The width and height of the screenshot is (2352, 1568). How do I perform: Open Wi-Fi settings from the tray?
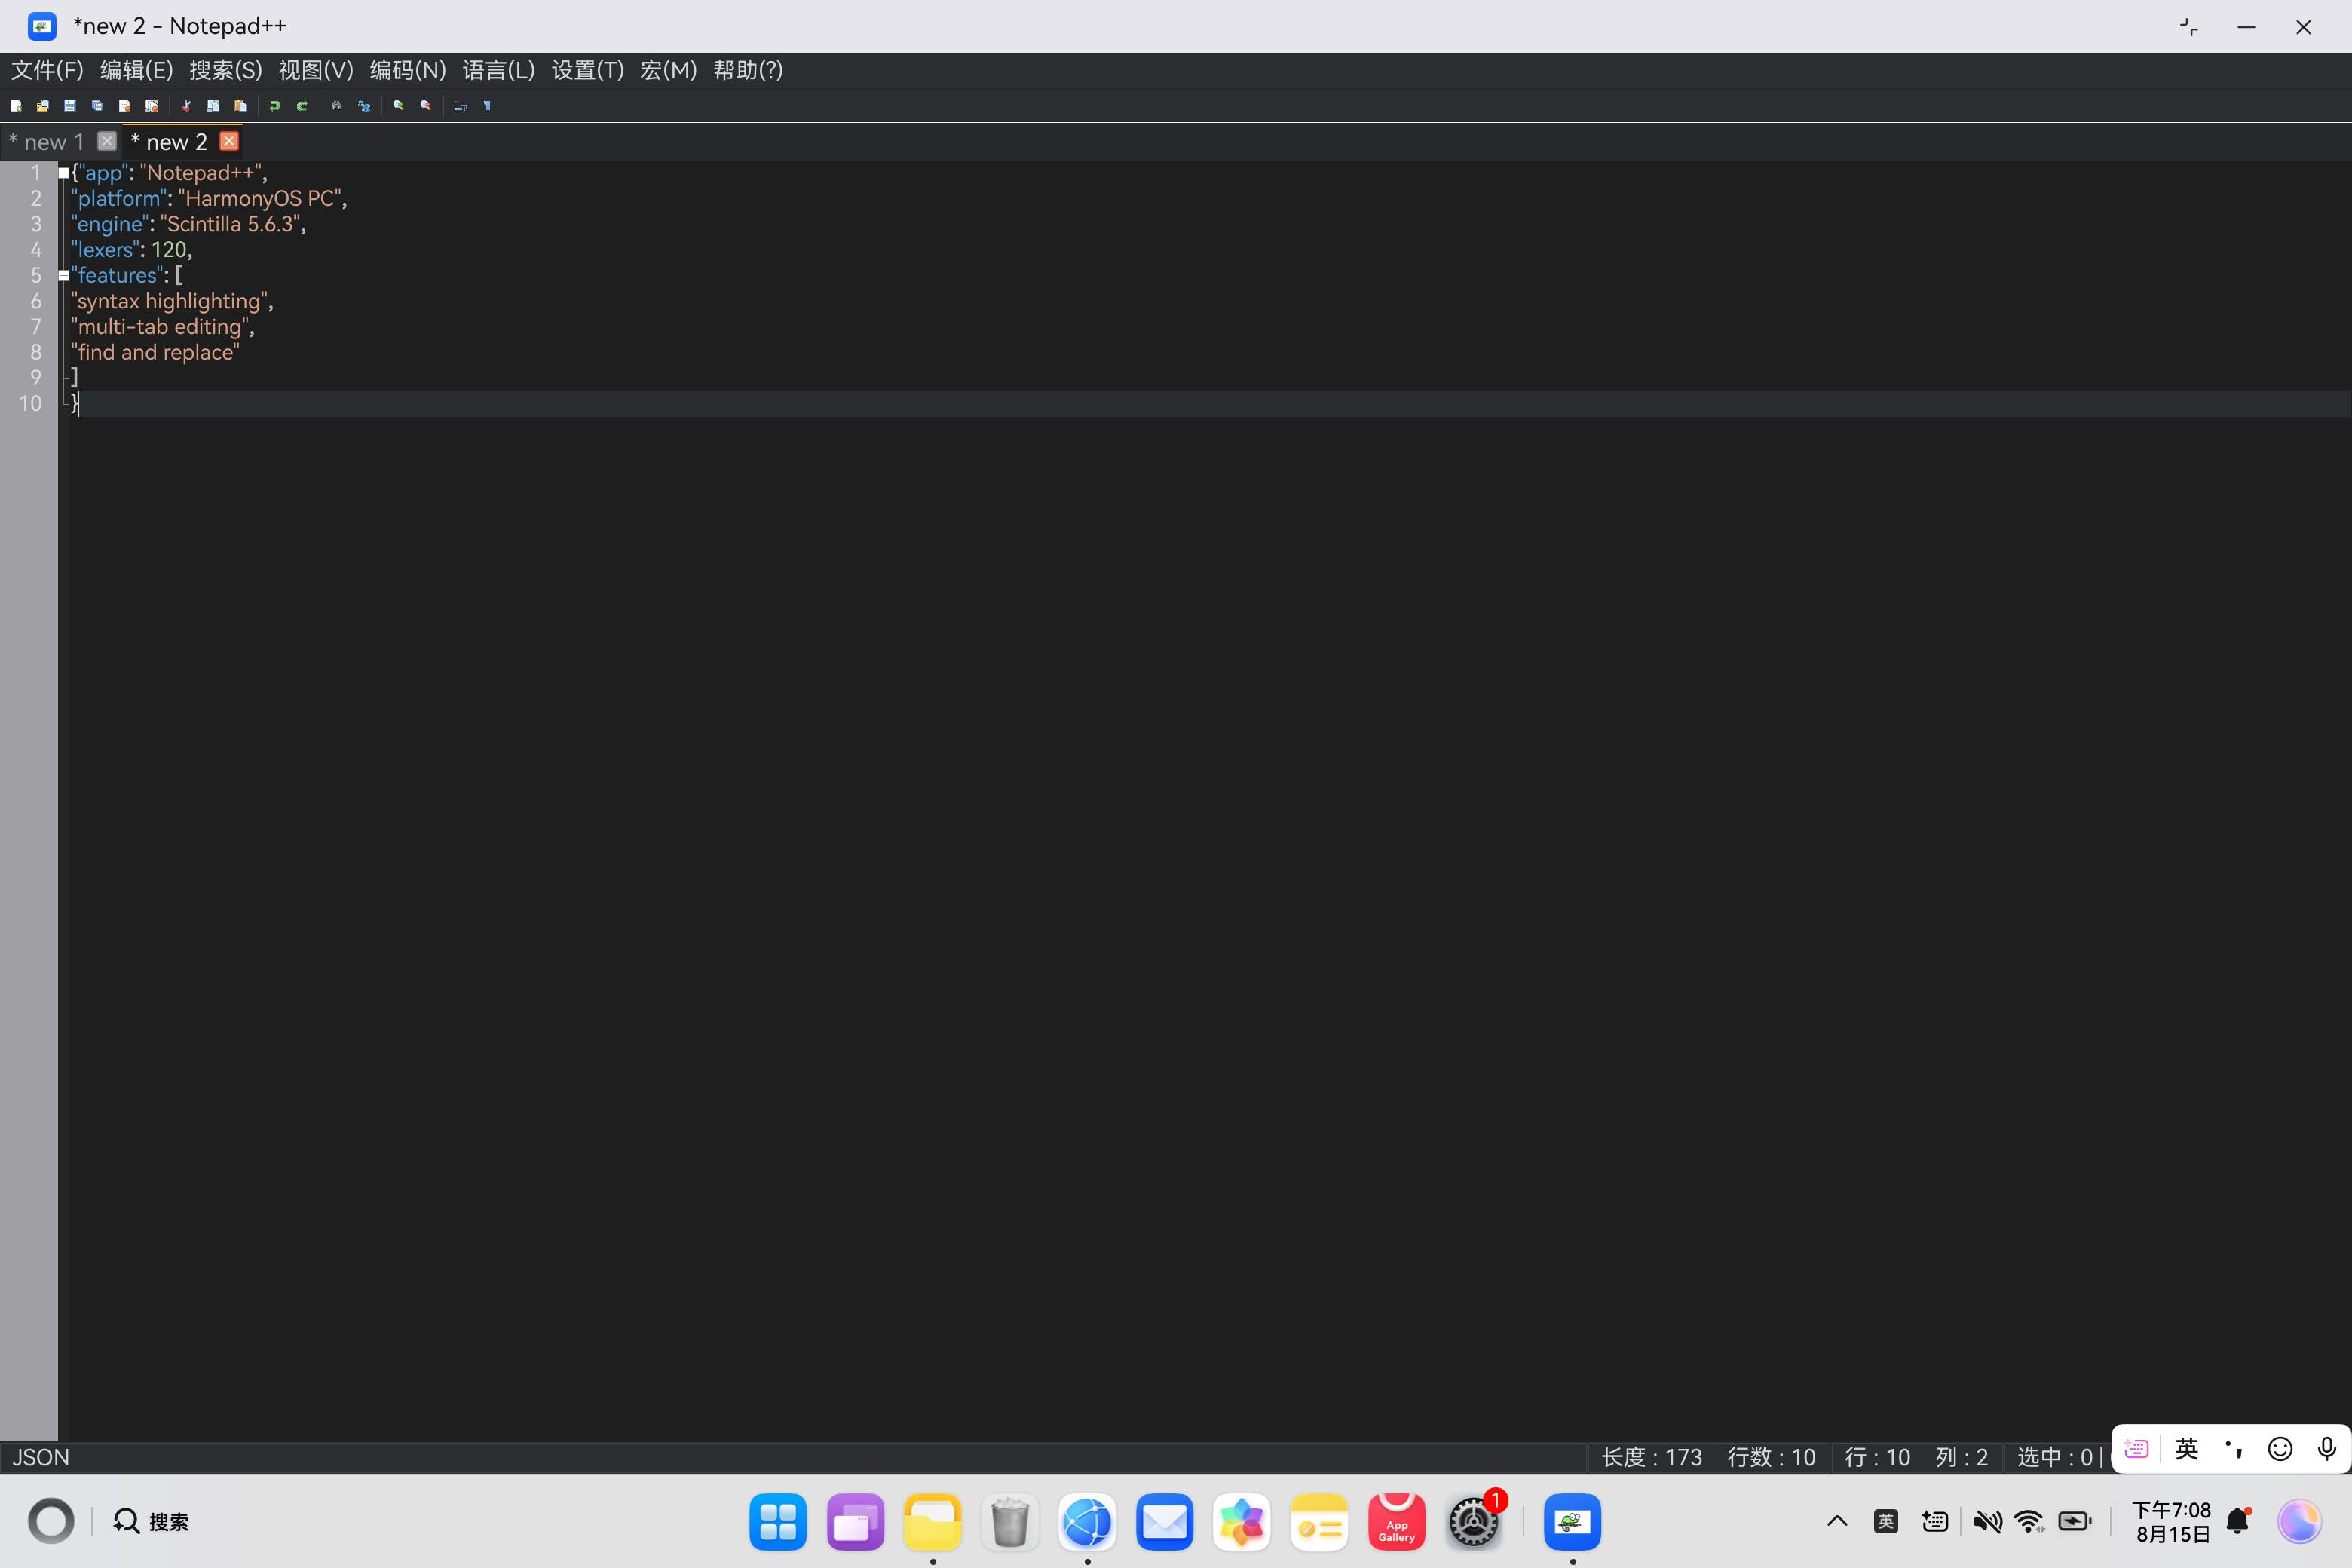tap(2030, 1521)
